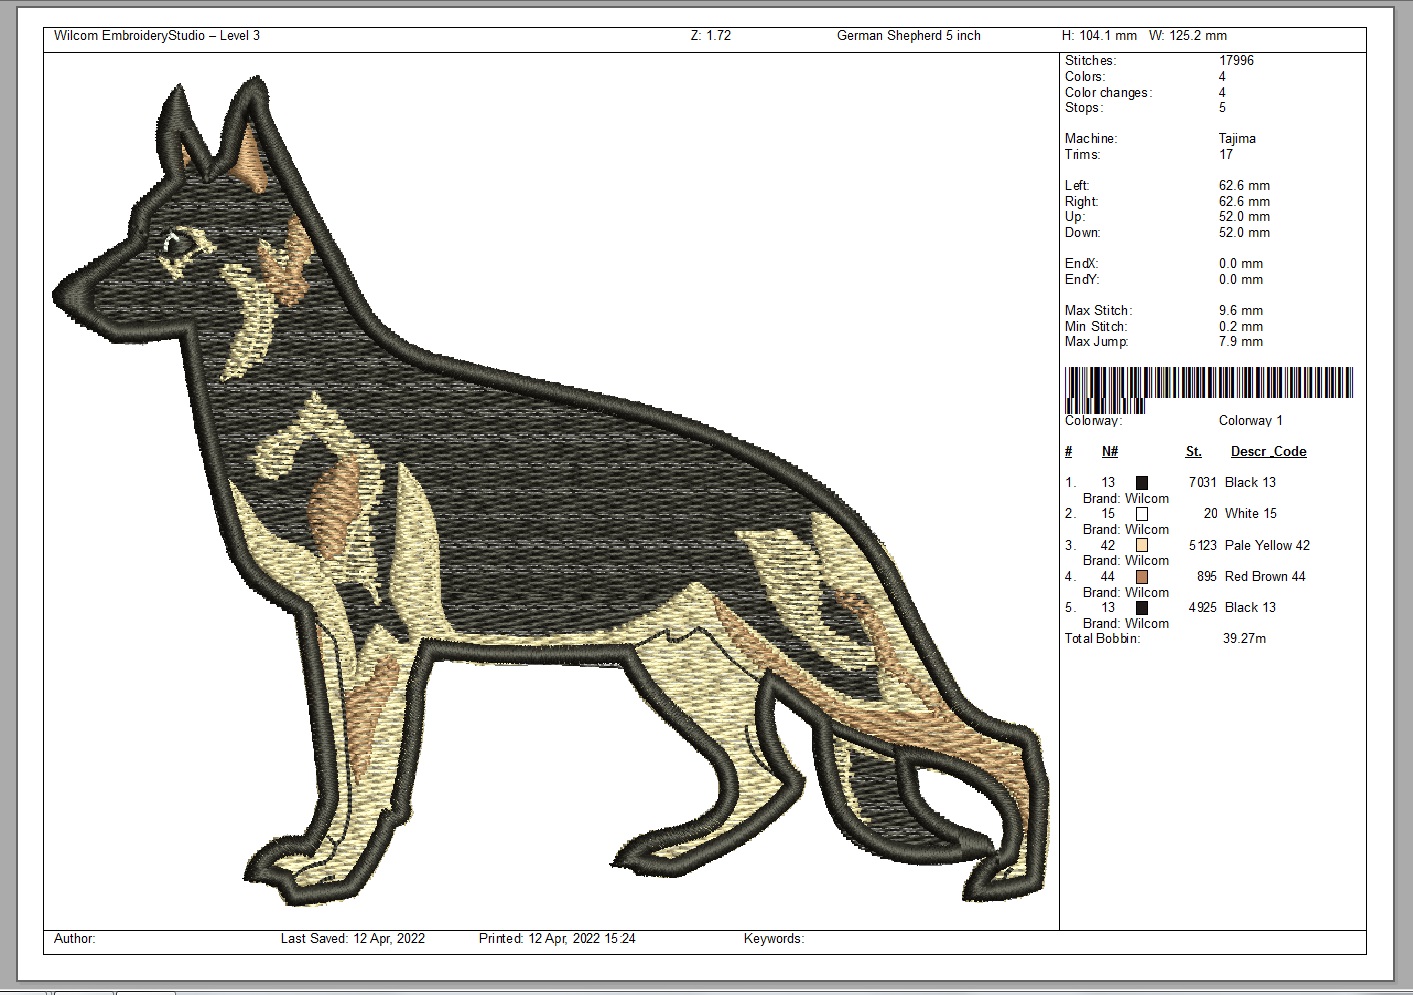Click the Total Bobbin 39.27m value
The width and height of the screenshot is (1413, 995).
click(1244, 639)
